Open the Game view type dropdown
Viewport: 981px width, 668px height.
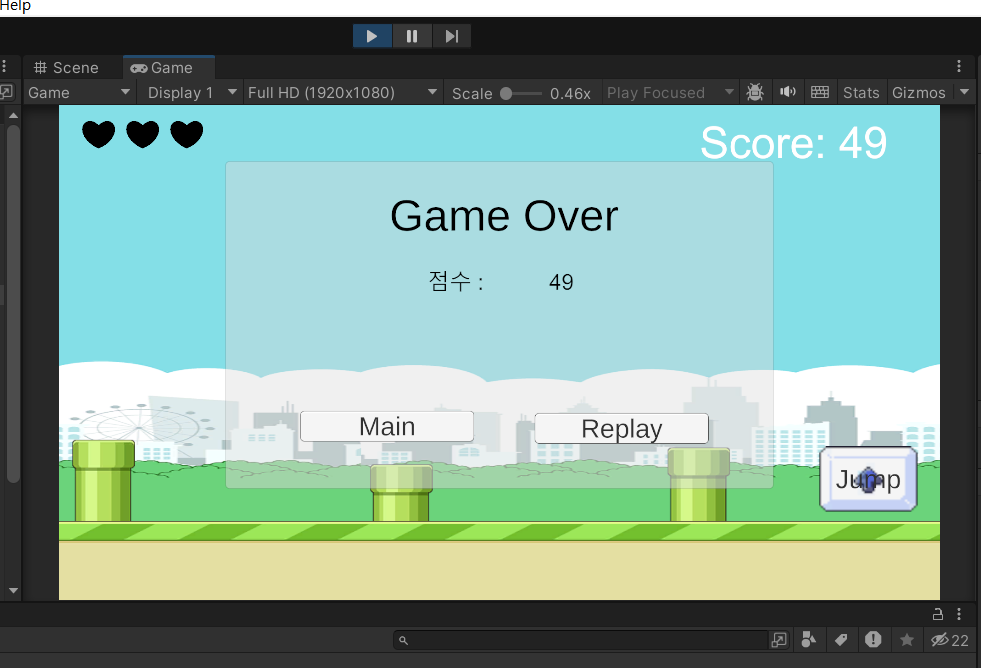(79, 93)
